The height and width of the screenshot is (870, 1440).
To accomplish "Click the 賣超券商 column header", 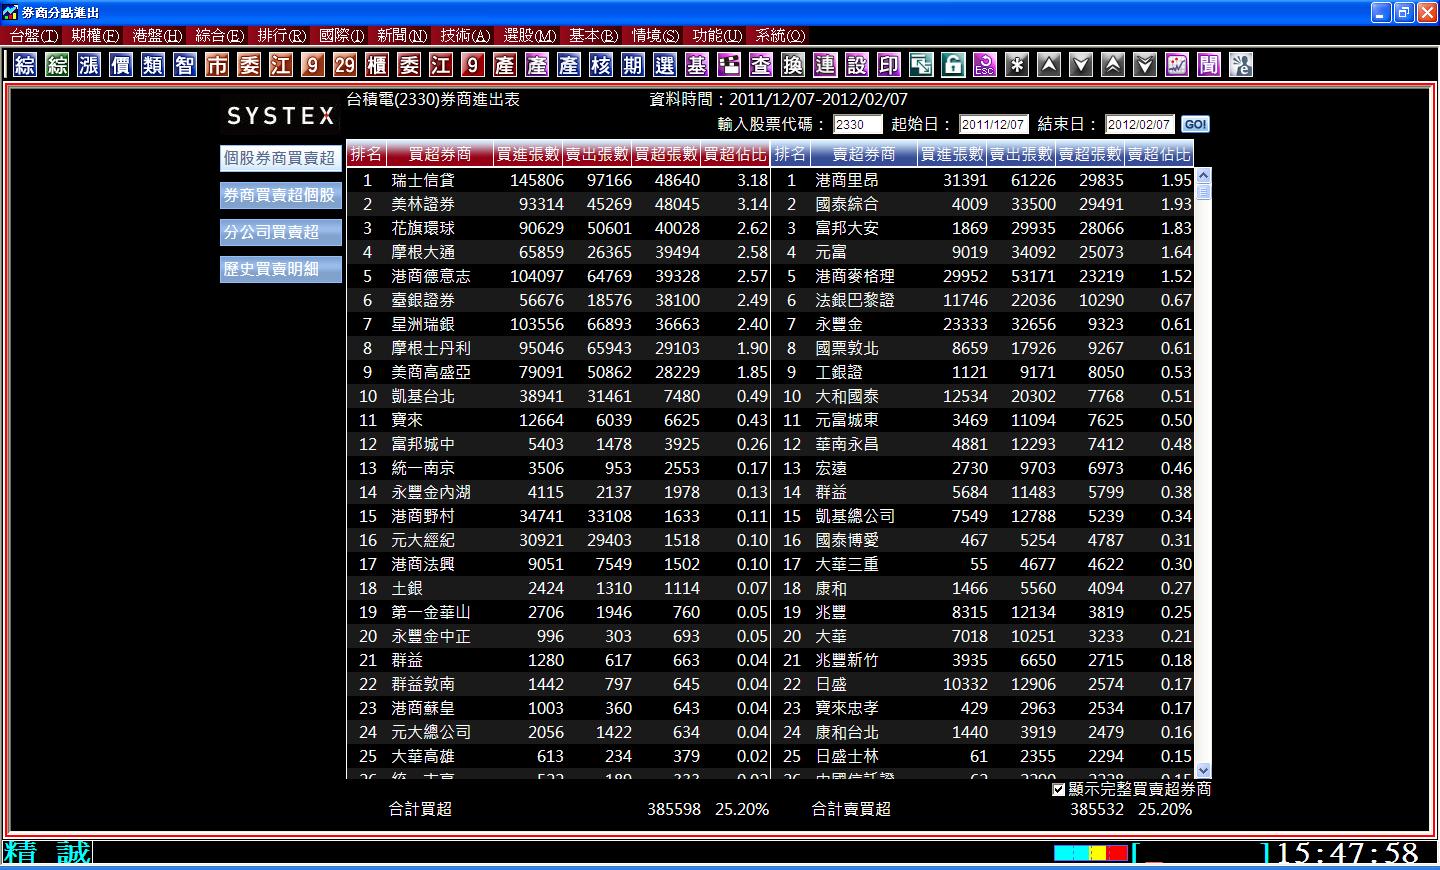I will coord(864,154).
